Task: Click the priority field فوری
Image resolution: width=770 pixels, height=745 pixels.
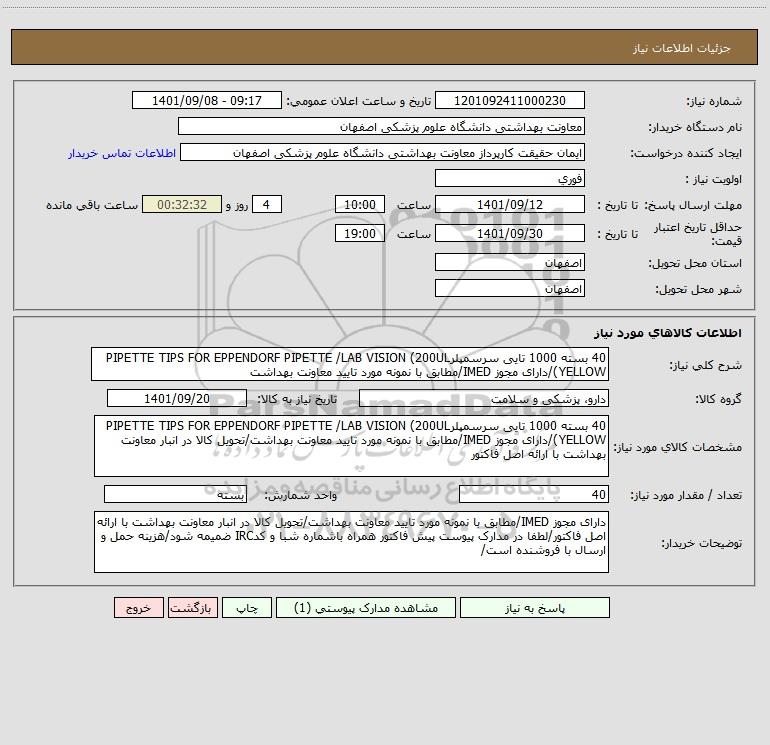Action: pos(510,179)
